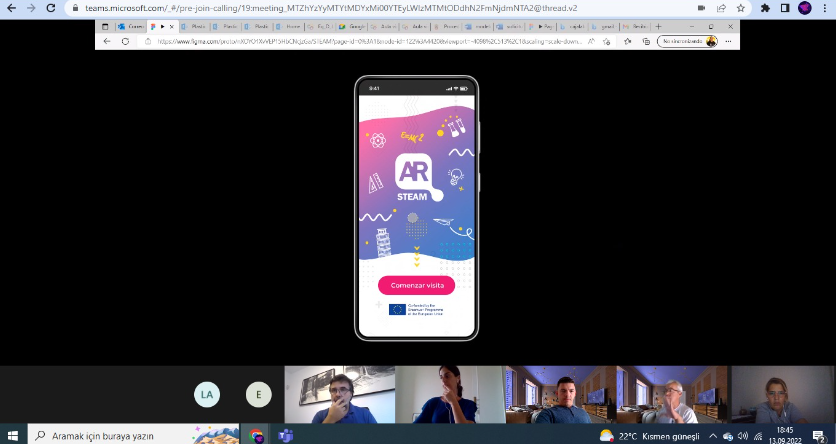Open the Windows Start menu
This screenshot has height=444, width=836.
[x=12, y=436]
